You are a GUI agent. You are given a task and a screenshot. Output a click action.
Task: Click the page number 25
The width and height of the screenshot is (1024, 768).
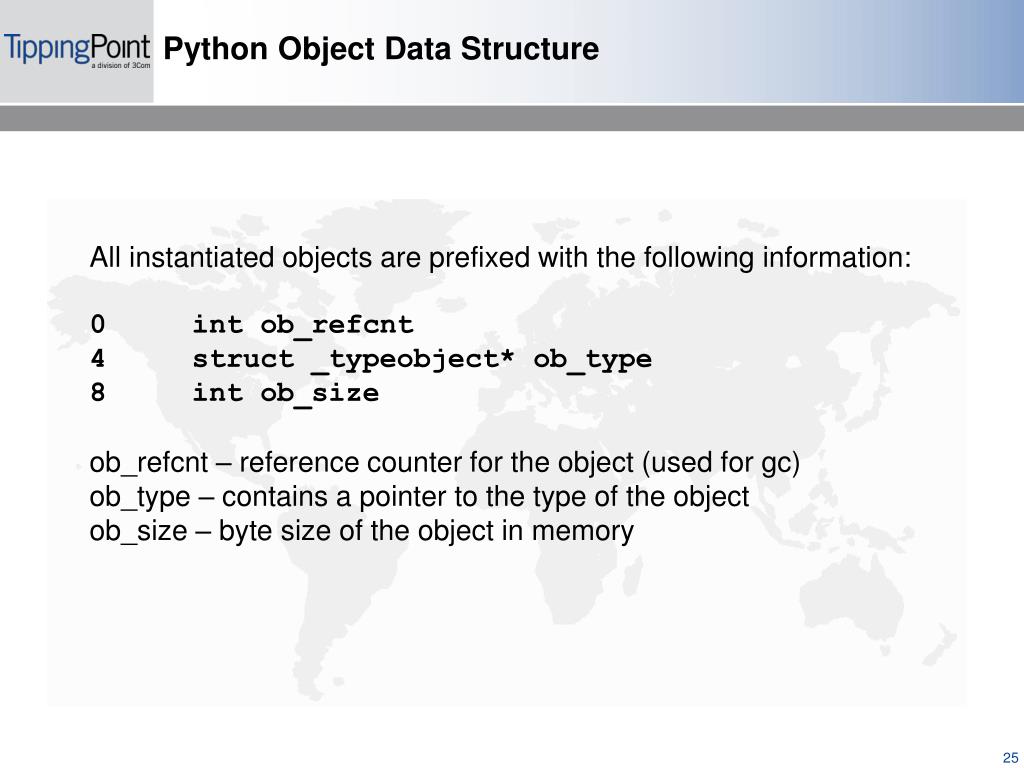coord(1010,758)
